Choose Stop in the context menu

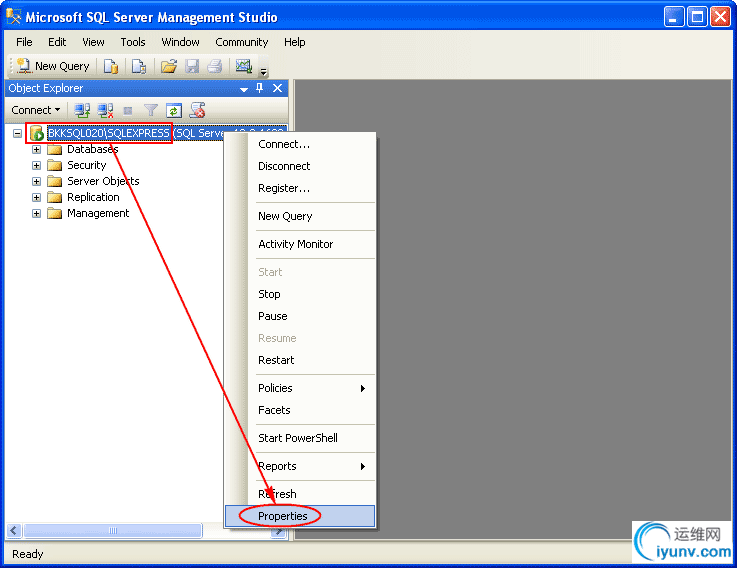300,294
